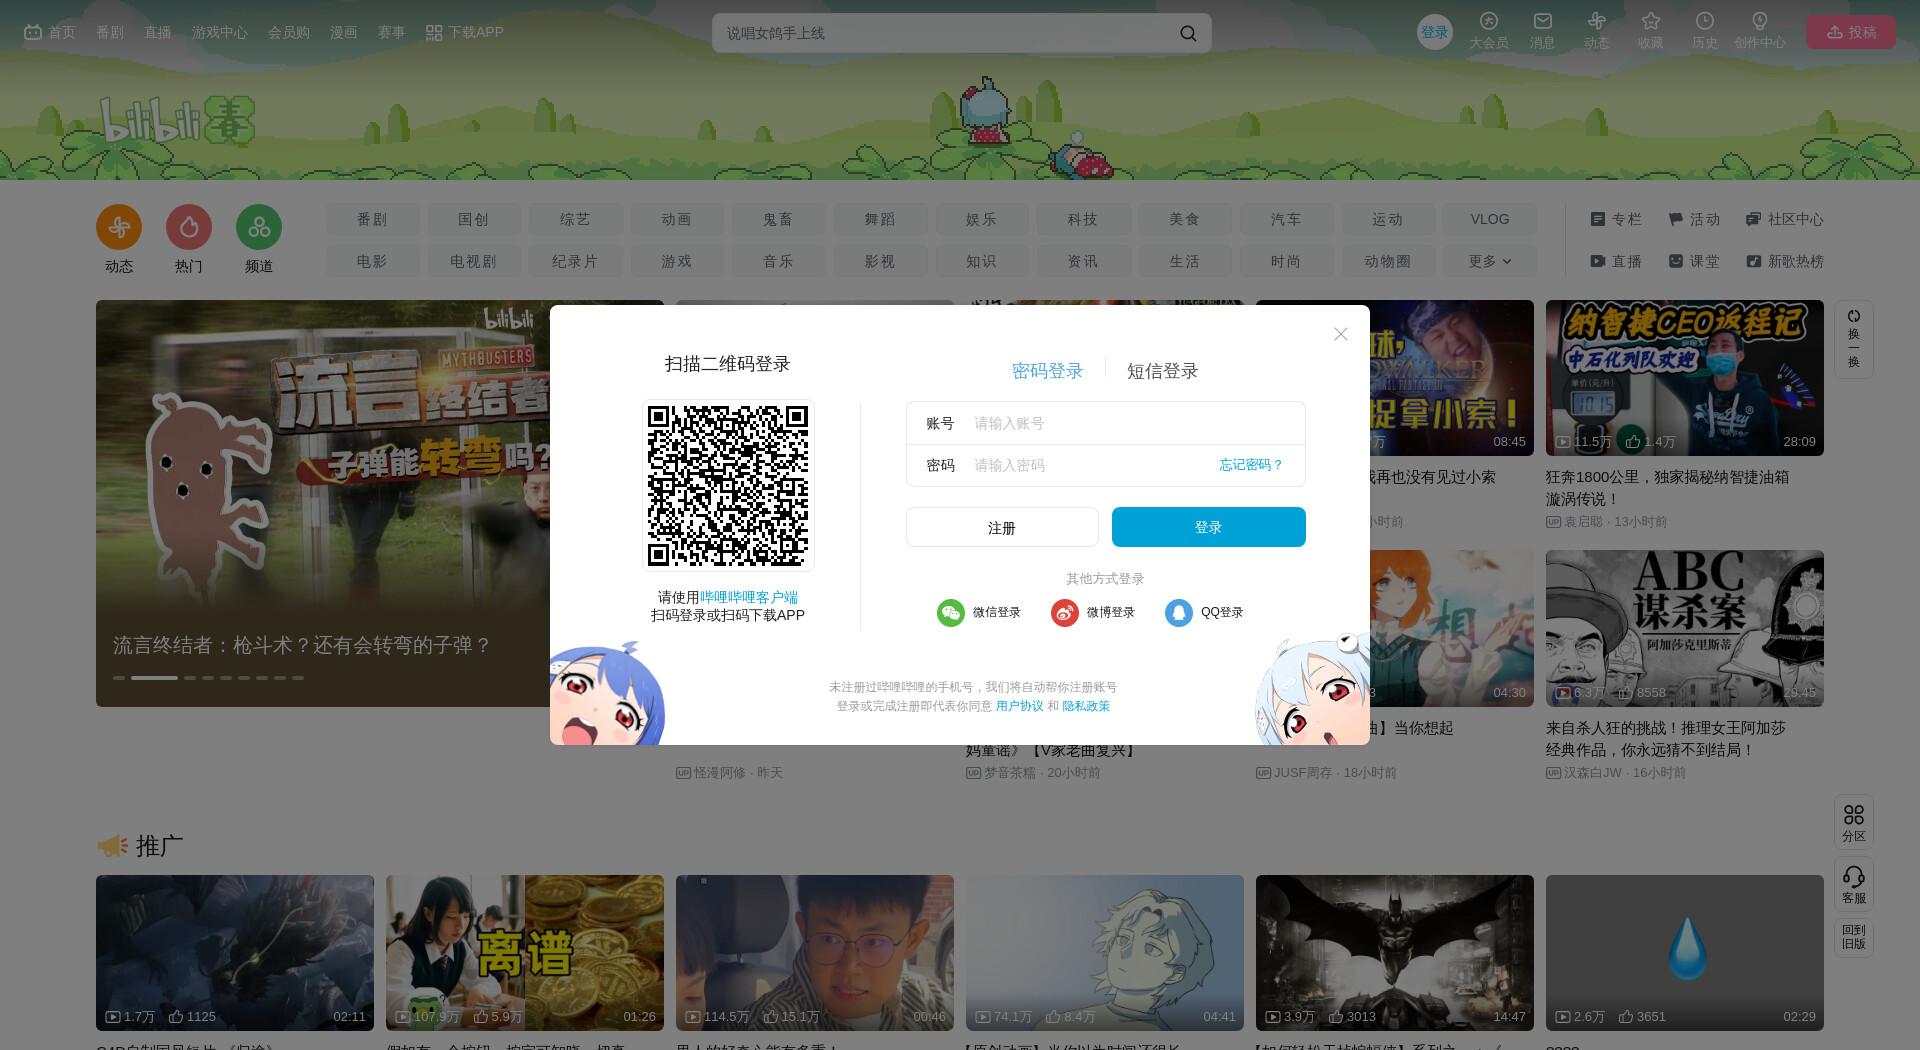Viewport: 1920px width, 1050px height.
Task: Open the 收藏 favorites star icon
Action: click(1651, 21)
